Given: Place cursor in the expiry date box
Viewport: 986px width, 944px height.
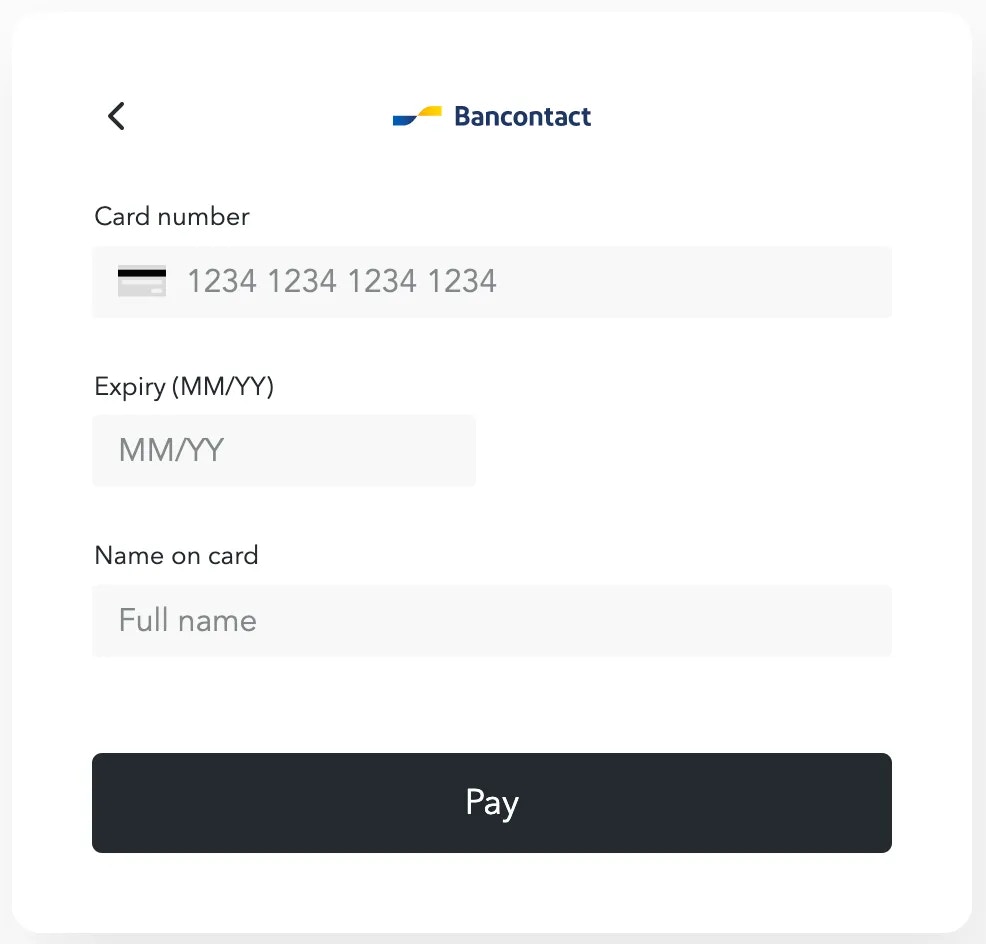Looking at the screenshot, I should click(284, 450).
